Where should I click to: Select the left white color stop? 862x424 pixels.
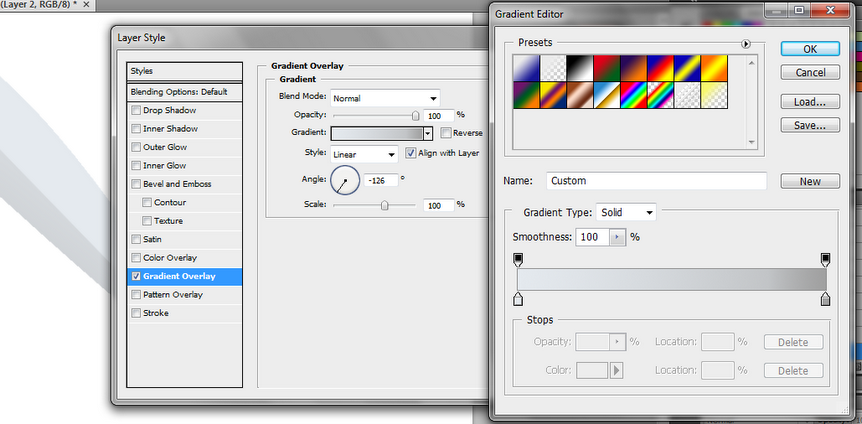(518, 299)
